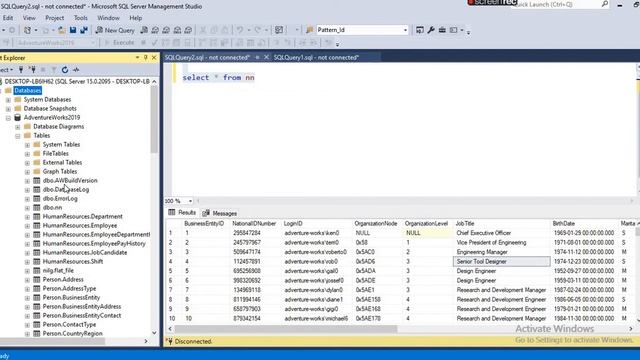Click the 295847284 NationalIDNumber cell
This screenshot has width=640, height=360.
(x=256, y=233)
